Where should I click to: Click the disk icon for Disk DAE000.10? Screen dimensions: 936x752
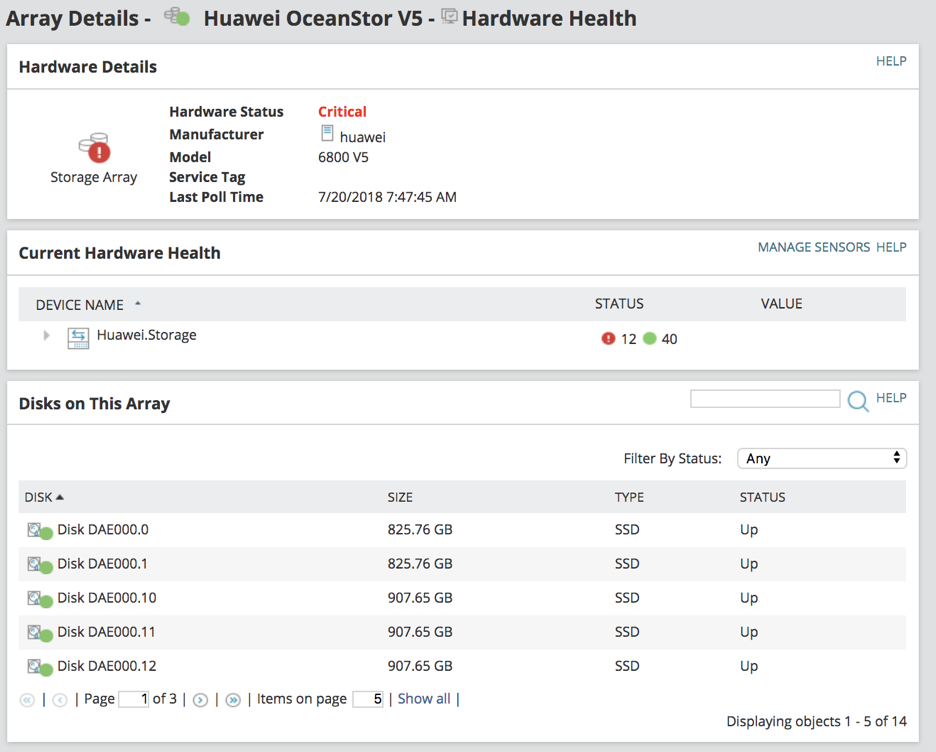point(40,599)
